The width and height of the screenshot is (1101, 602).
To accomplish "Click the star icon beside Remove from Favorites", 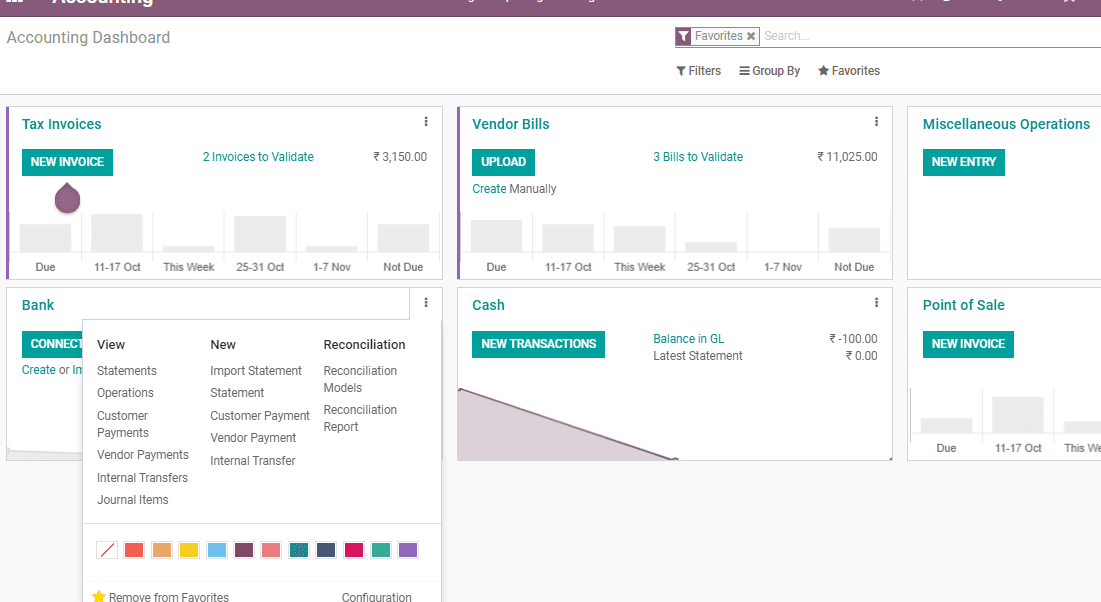I will (99, 596).
